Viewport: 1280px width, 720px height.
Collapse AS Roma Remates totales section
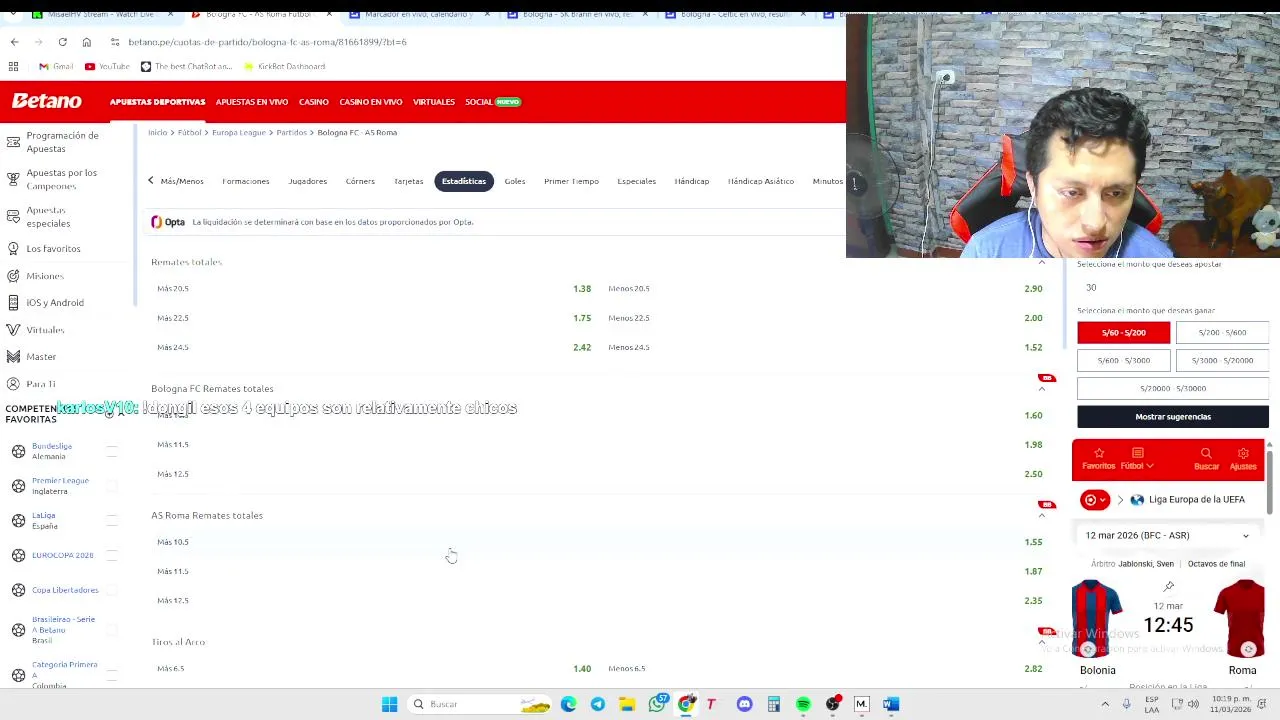[x=1041, y=515]
